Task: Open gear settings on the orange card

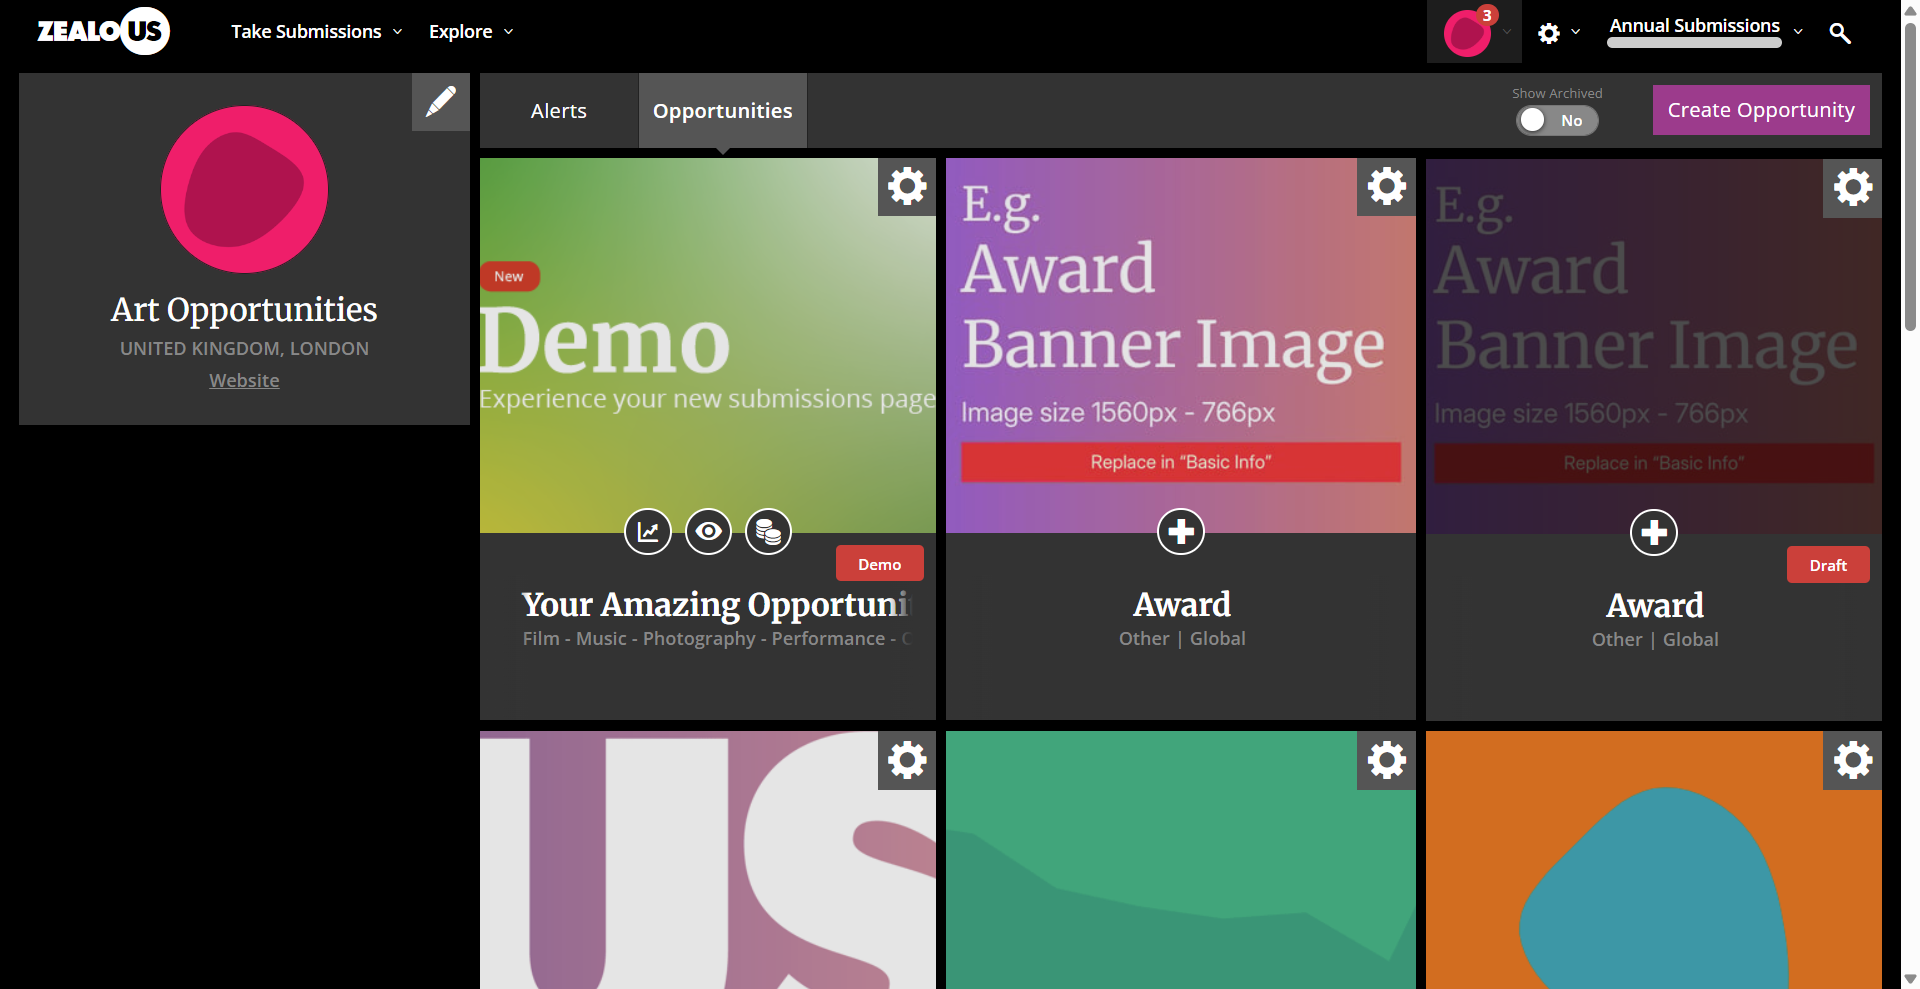Action: coord(1852,760)
